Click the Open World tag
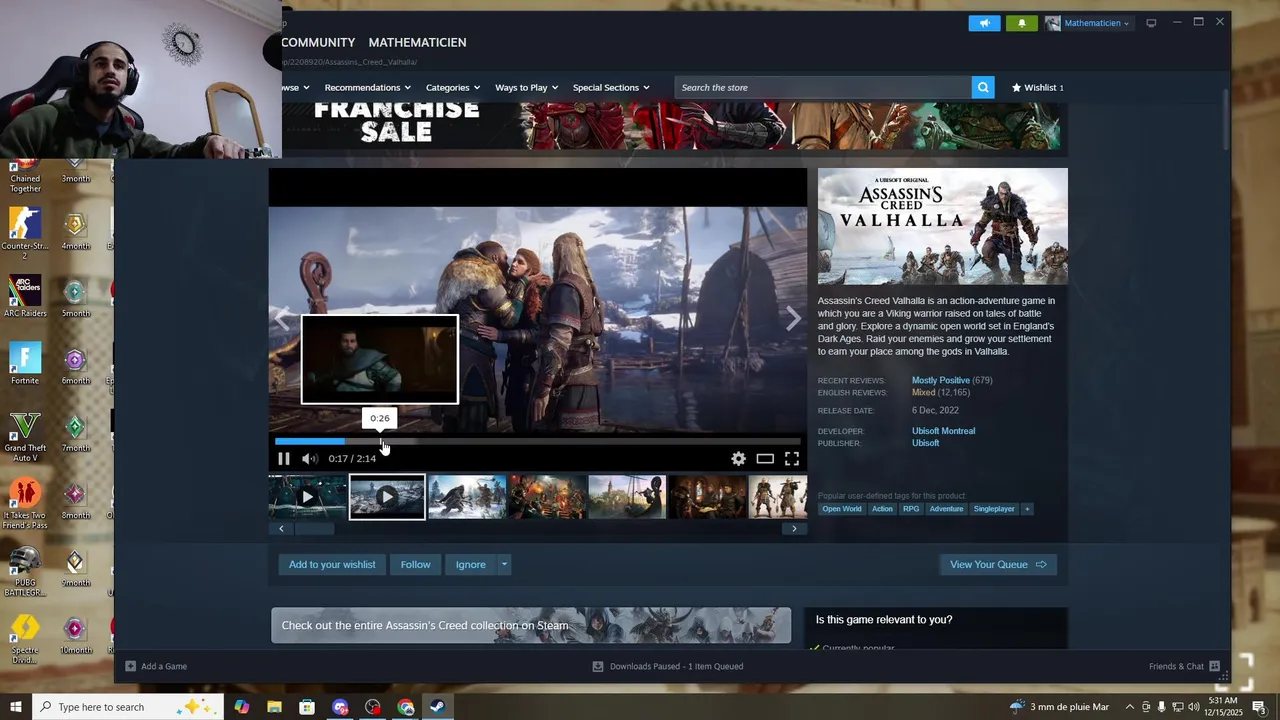The height and width of the screenshot is (720, 1280). (842, 509)
